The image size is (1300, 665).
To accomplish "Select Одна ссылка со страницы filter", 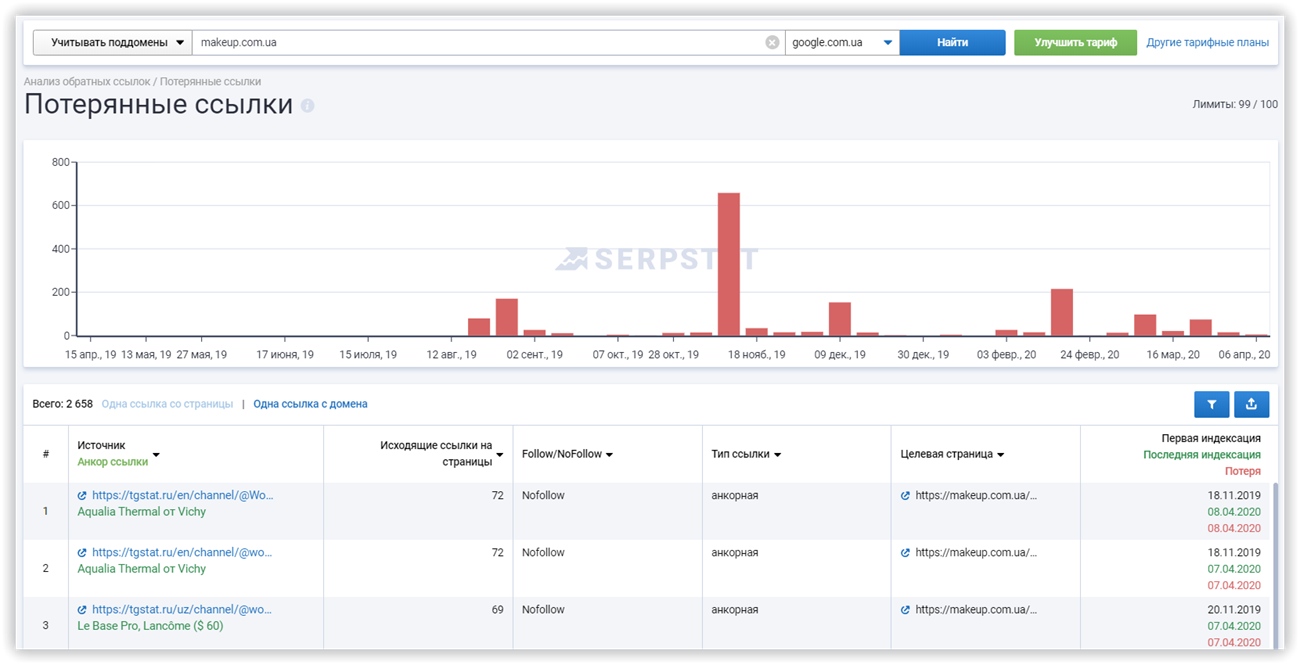I will [x=167, y=404].
